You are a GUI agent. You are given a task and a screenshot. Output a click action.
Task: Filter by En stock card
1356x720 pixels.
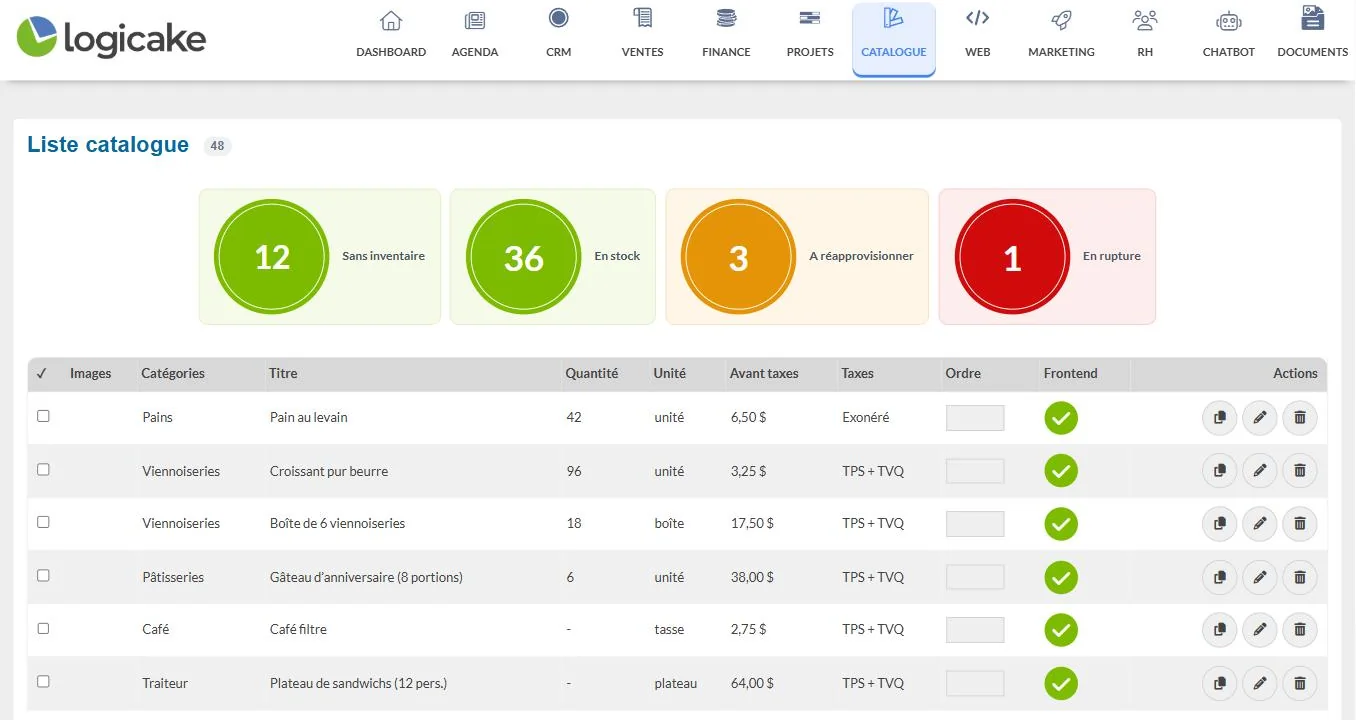(553, 257)
